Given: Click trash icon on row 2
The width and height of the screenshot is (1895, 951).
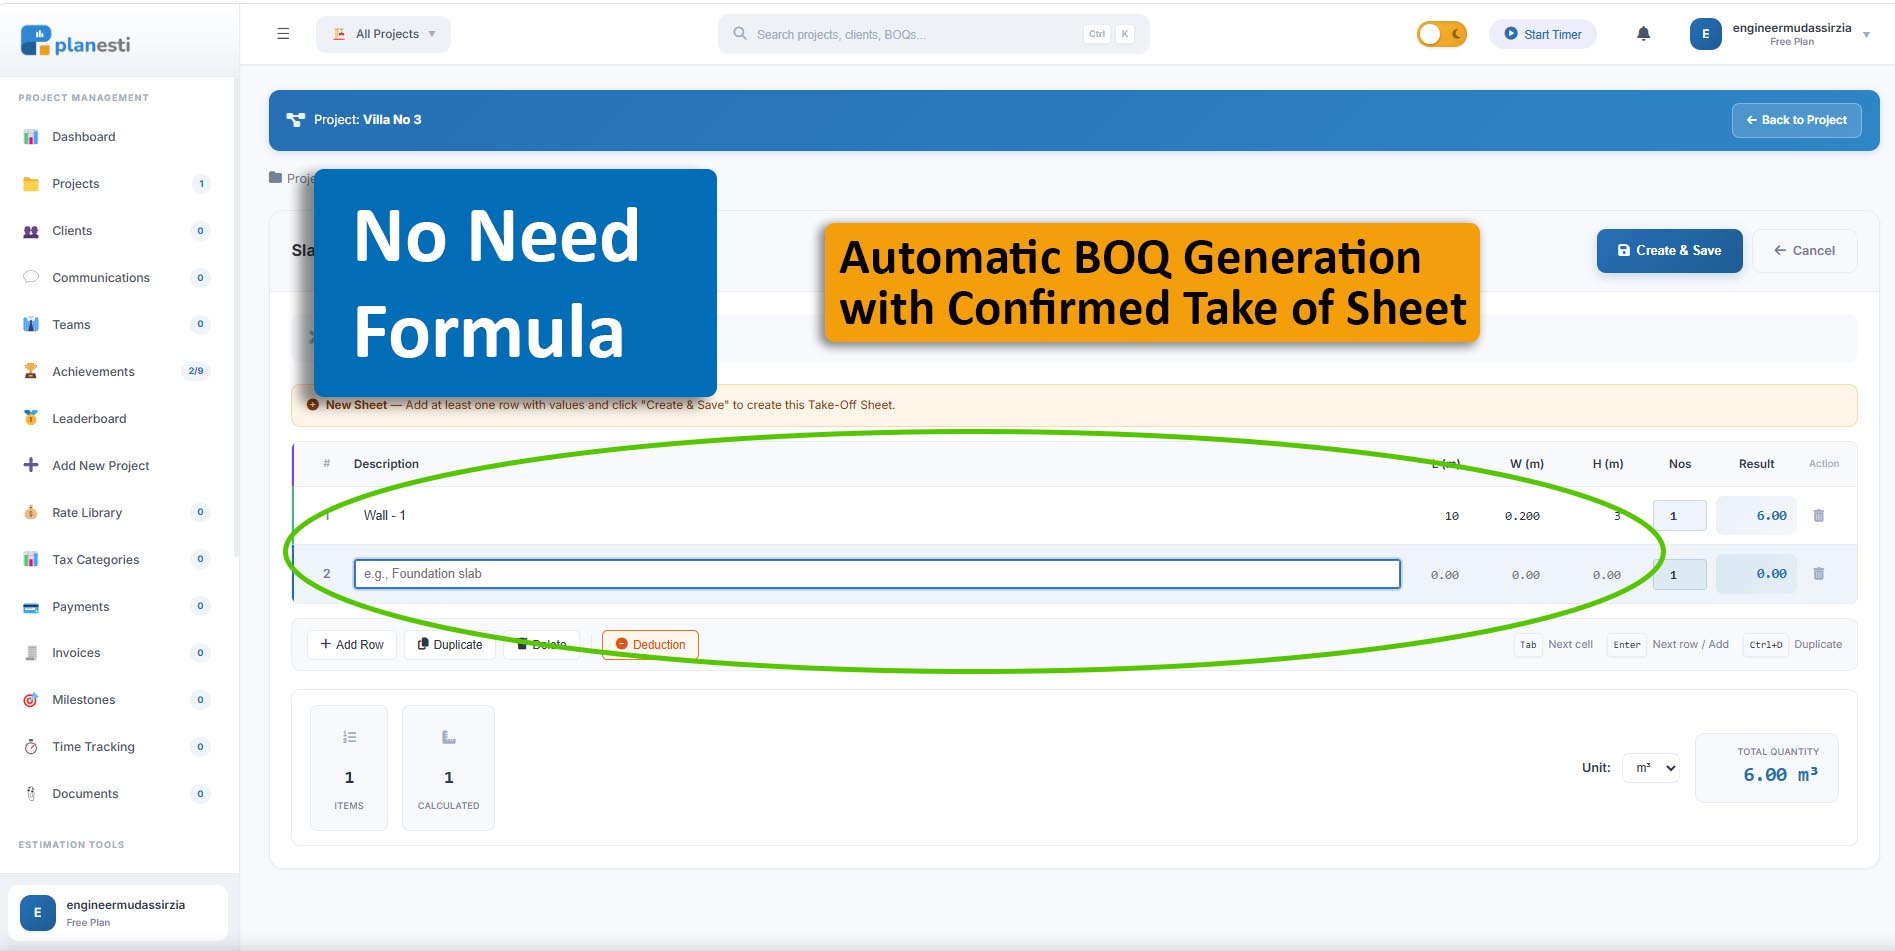Looking at the screenshot, I should (1818, 574).
